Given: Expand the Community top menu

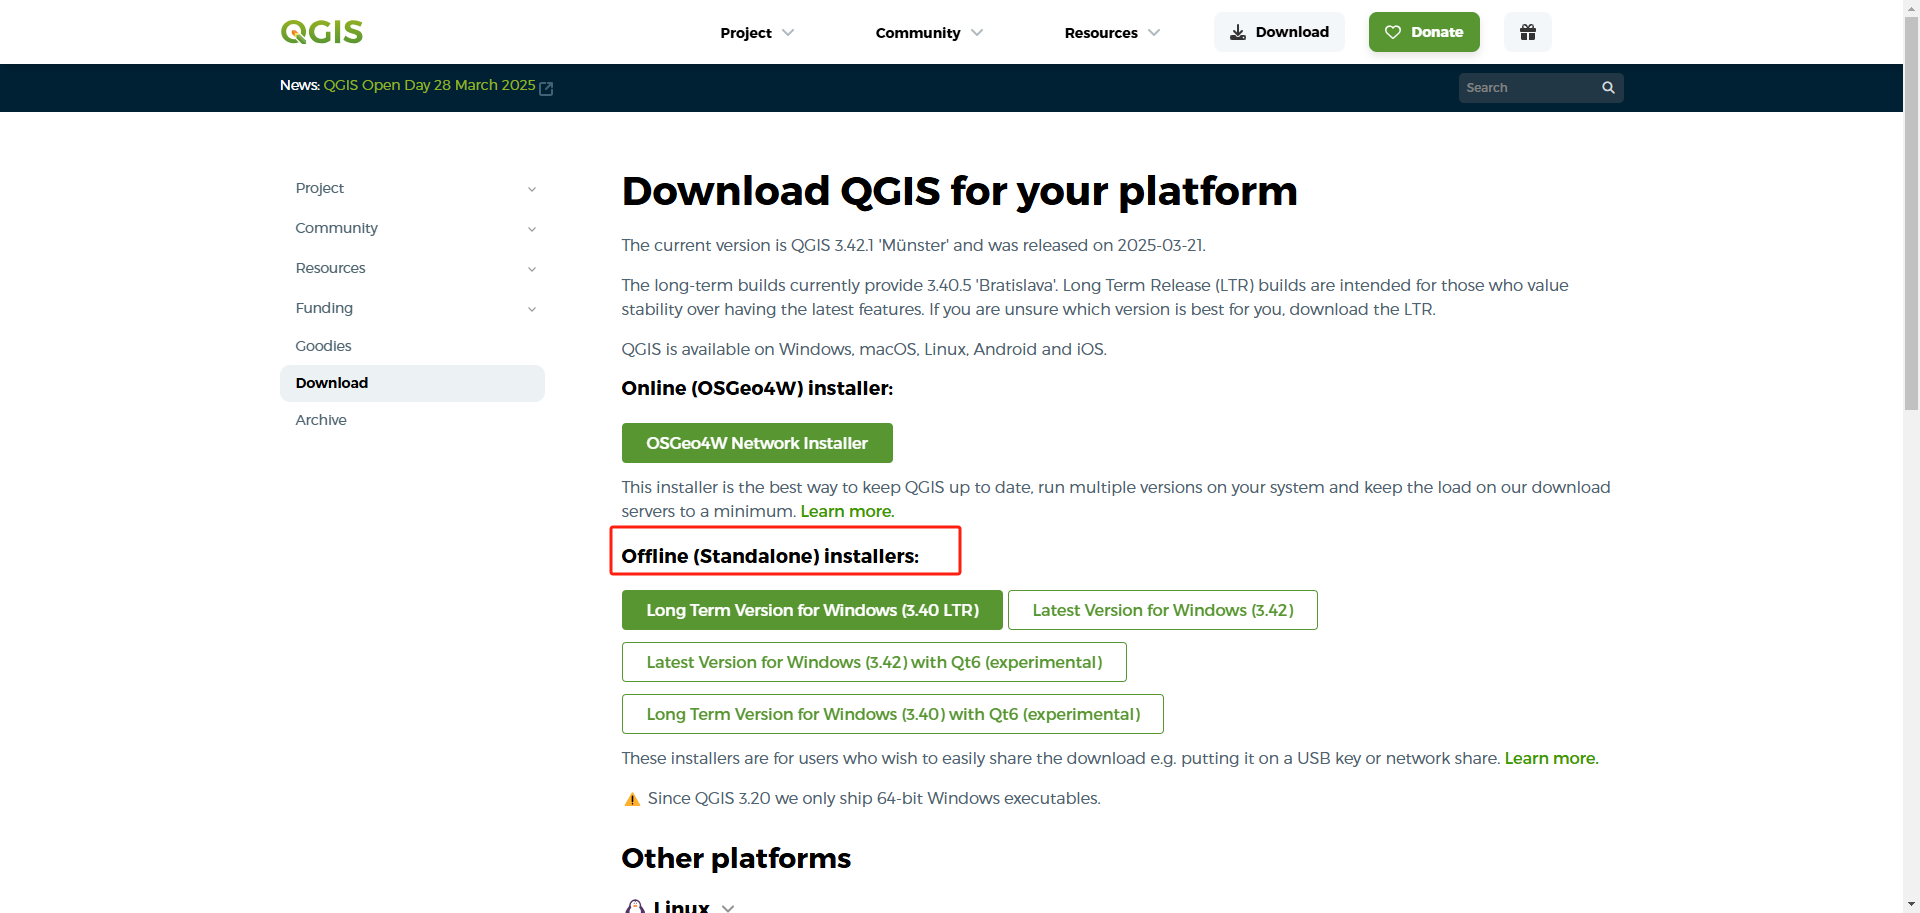Looking at the screenshot, I should (929, 33).
